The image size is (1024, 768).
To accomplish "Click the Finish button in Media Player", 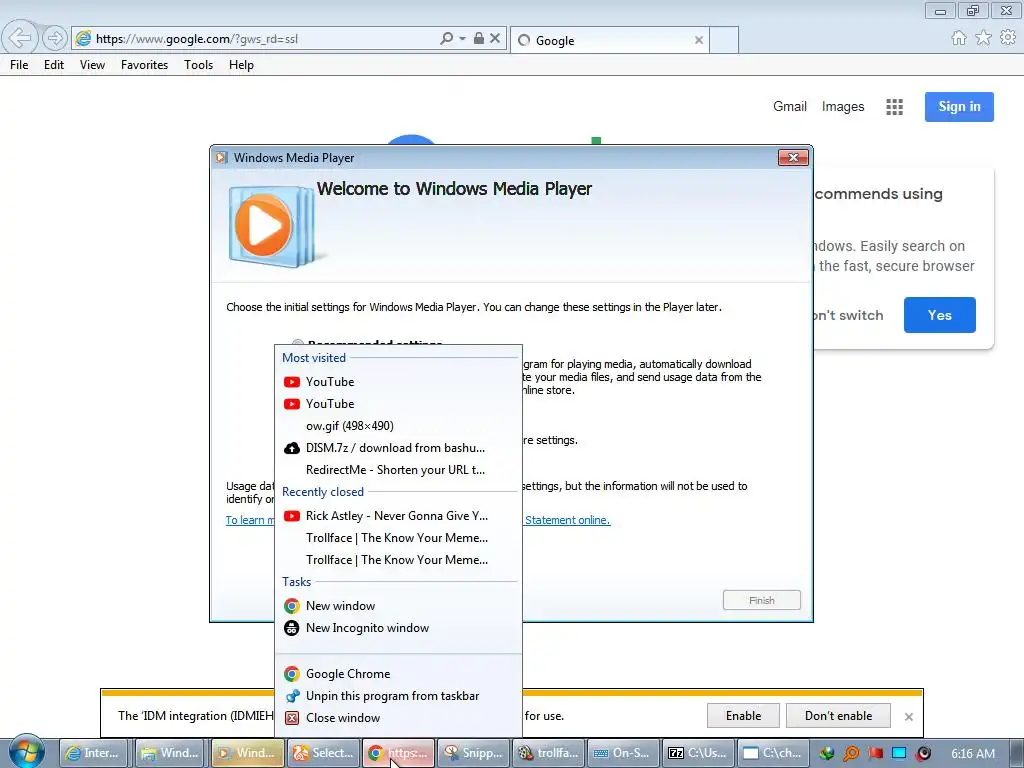I will pyautogui.click(x=761, y=600).
